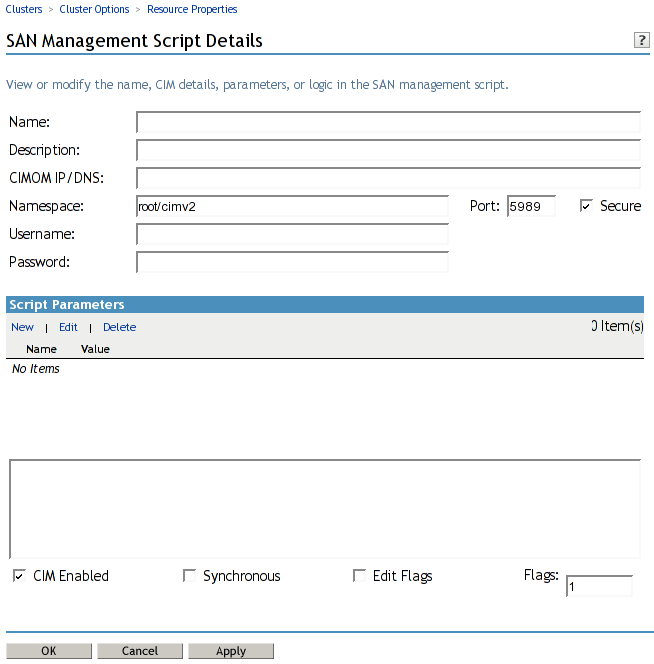Disable the CIM Enabled checkbox

(x=19, y=576)
